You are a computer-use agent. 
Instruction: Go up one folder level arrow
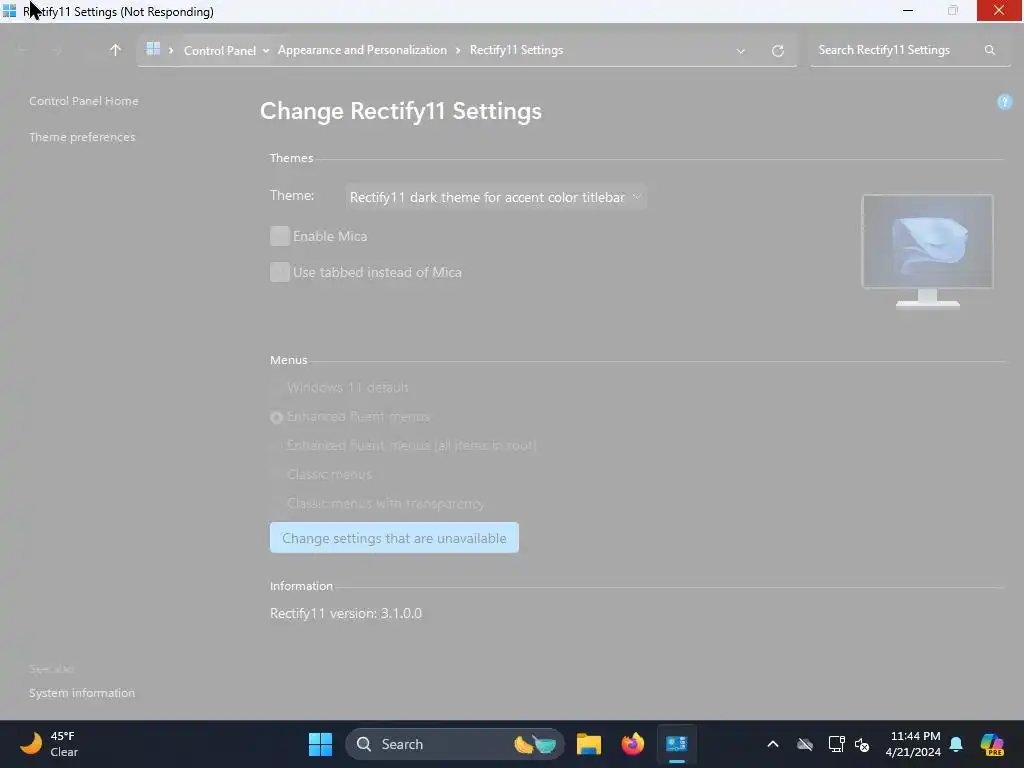(x=116, y=50)
